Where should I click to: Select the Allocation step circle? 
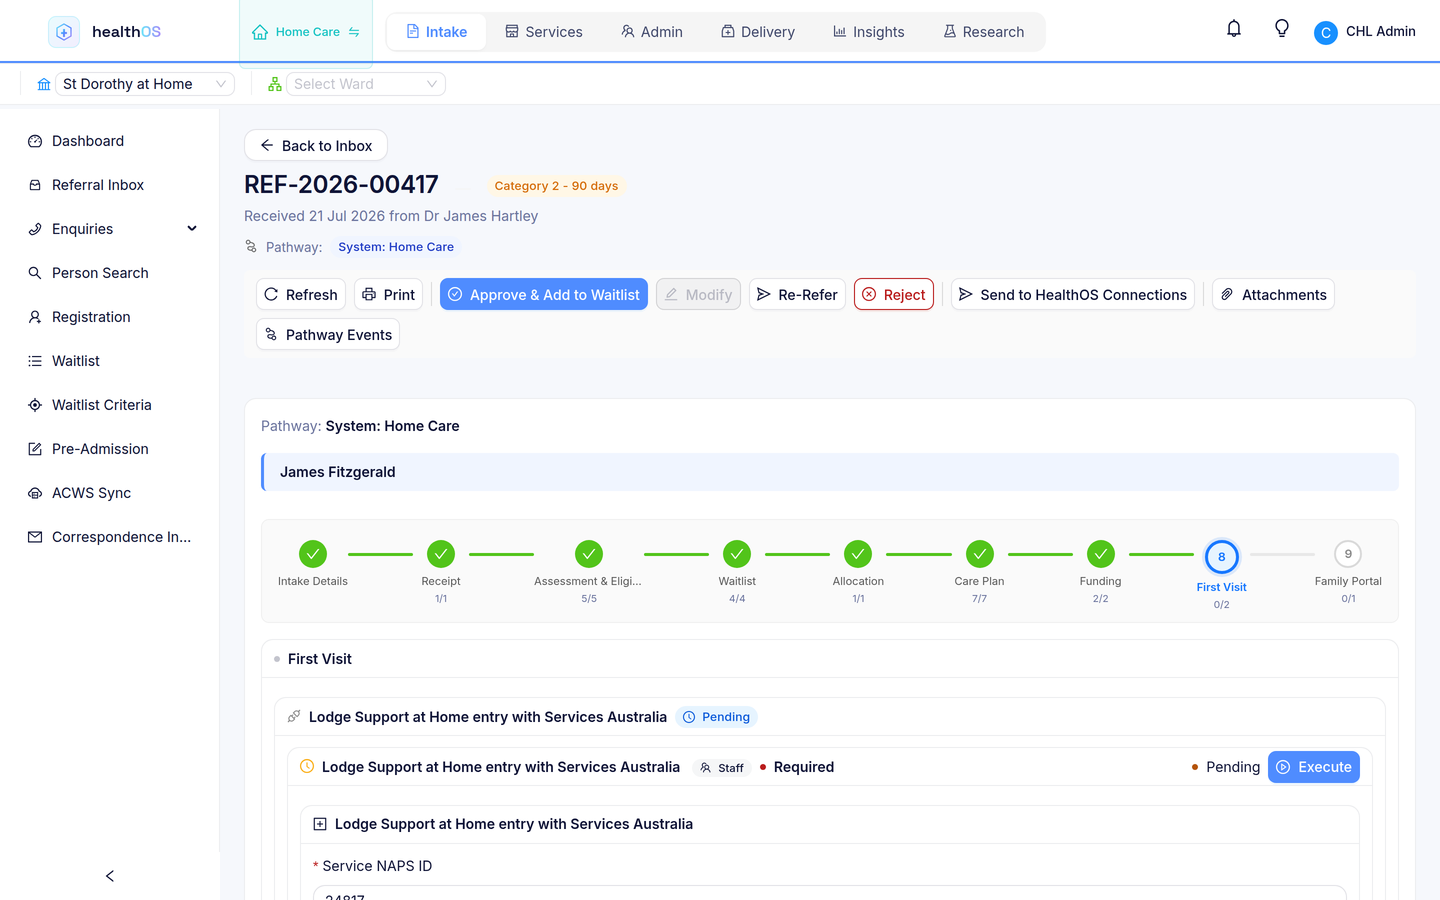tap(858, 553)
